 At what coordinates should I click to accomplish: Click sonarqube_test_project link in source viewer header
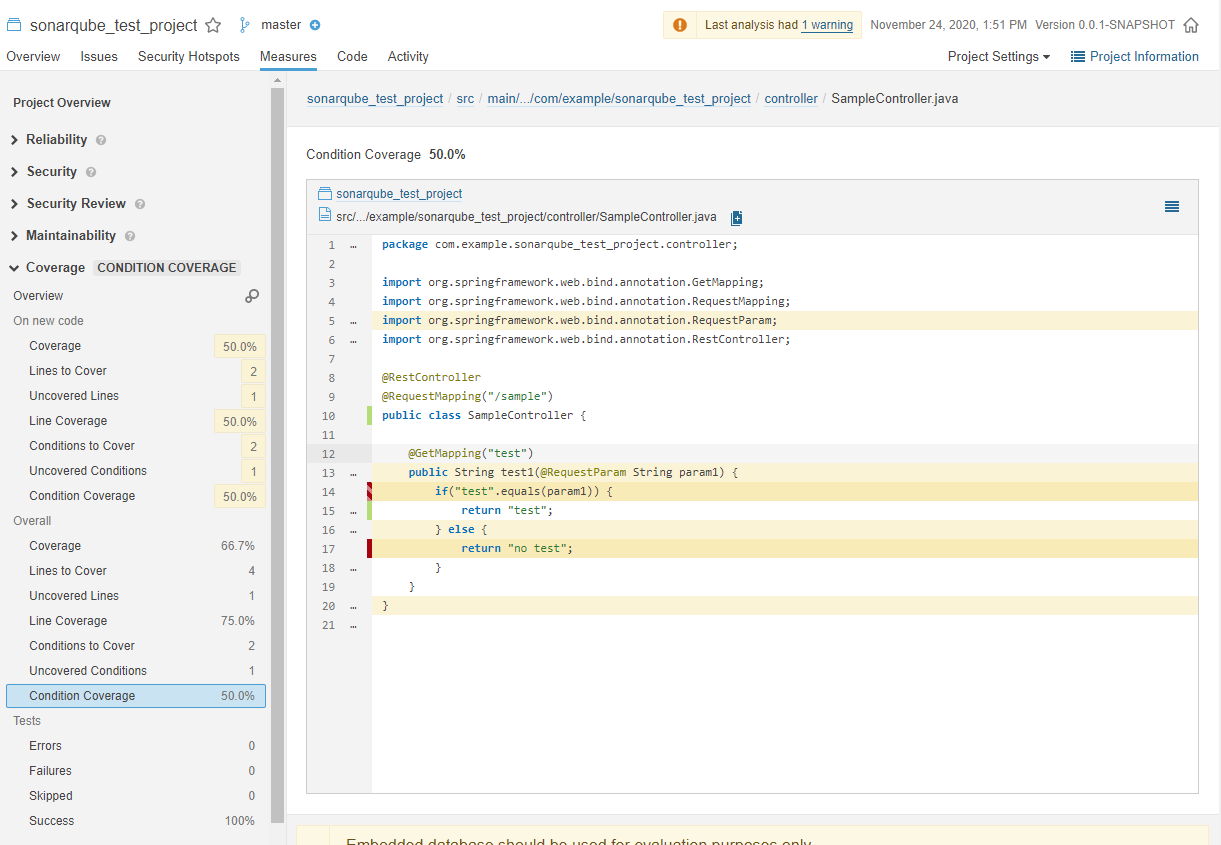[399, 194]
